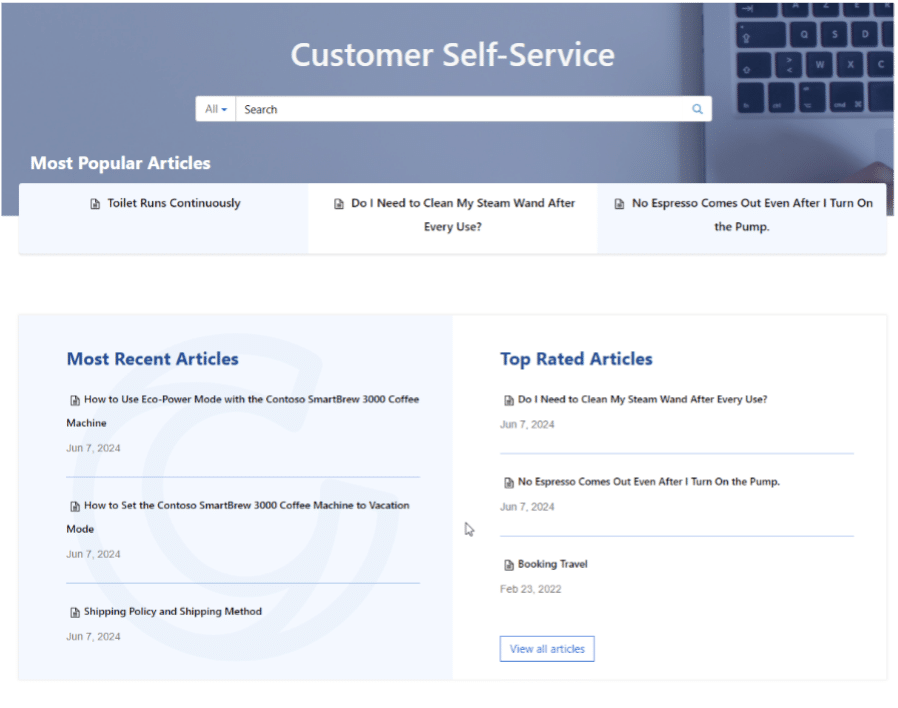Screen dimensions: 898x708
Task: Click document icon beside Vacation Mode article
Action: (x=74, y=506)
